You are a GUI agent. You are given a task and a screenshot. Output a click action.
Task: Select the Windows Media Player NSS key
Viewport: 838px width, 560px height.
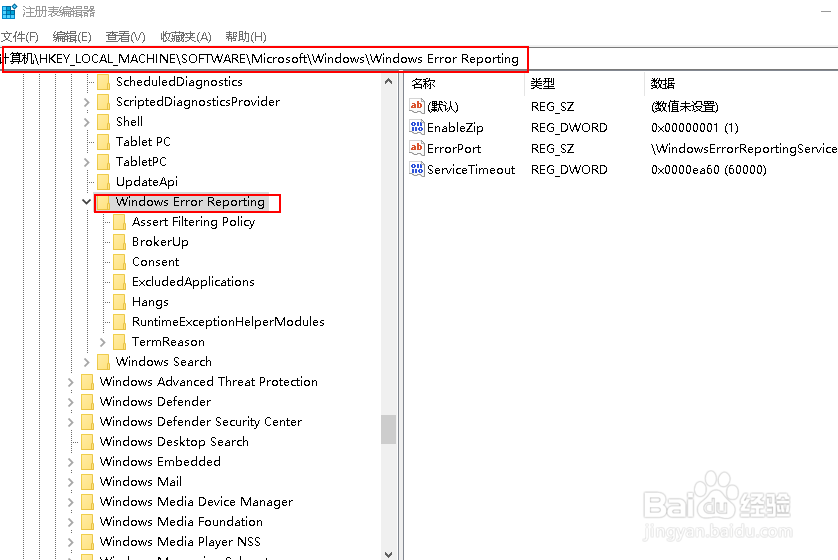180,542
